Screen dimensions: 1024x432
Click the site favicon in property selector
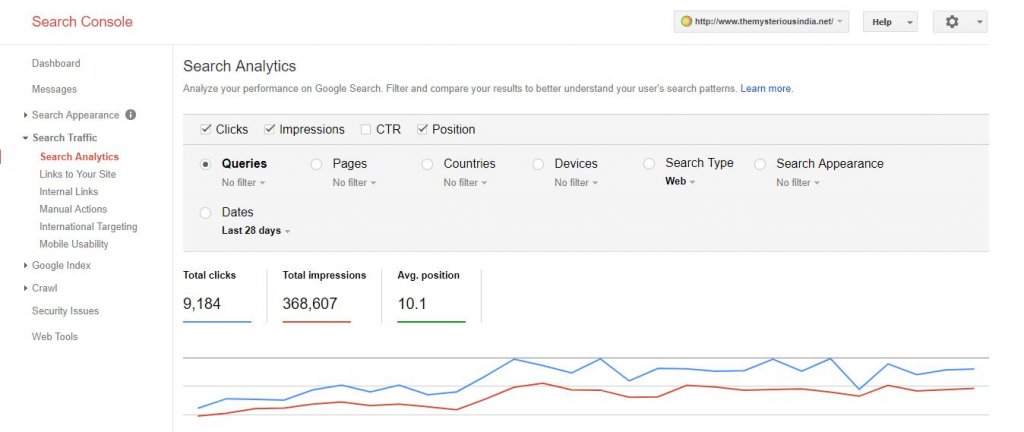coord(686,22)
